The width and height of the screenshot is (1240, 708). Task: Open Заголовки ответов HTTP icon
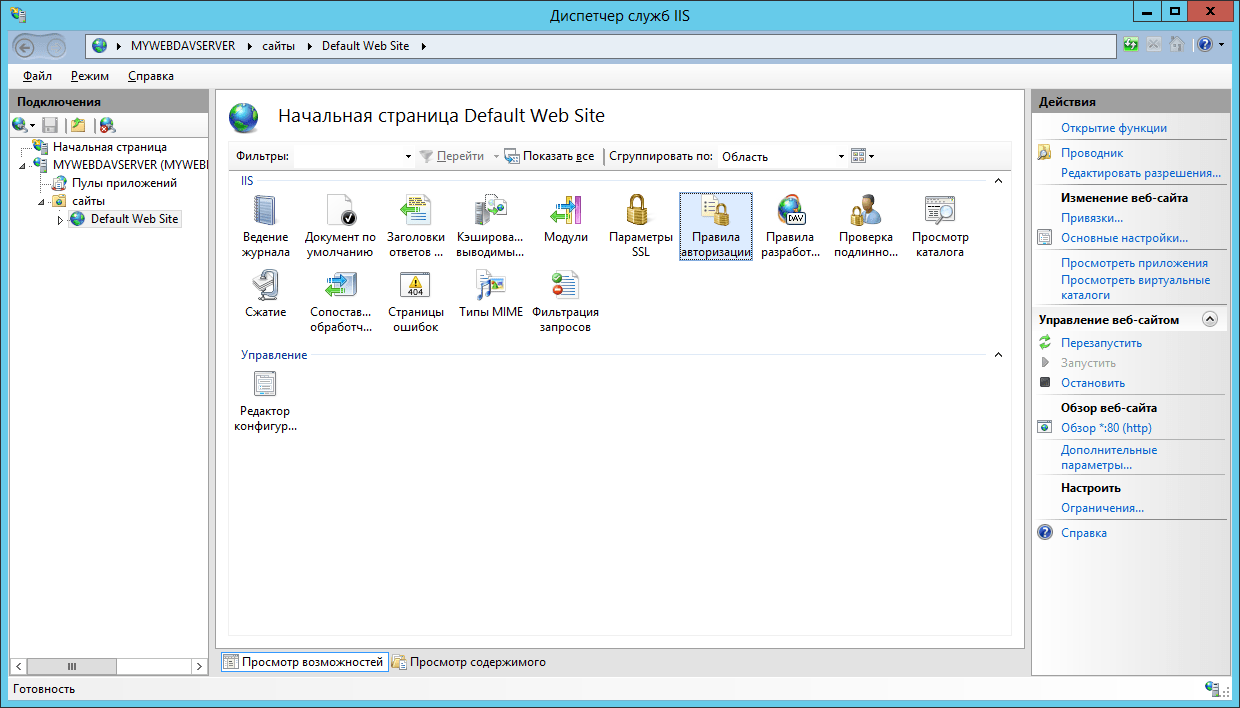(415, 227)
